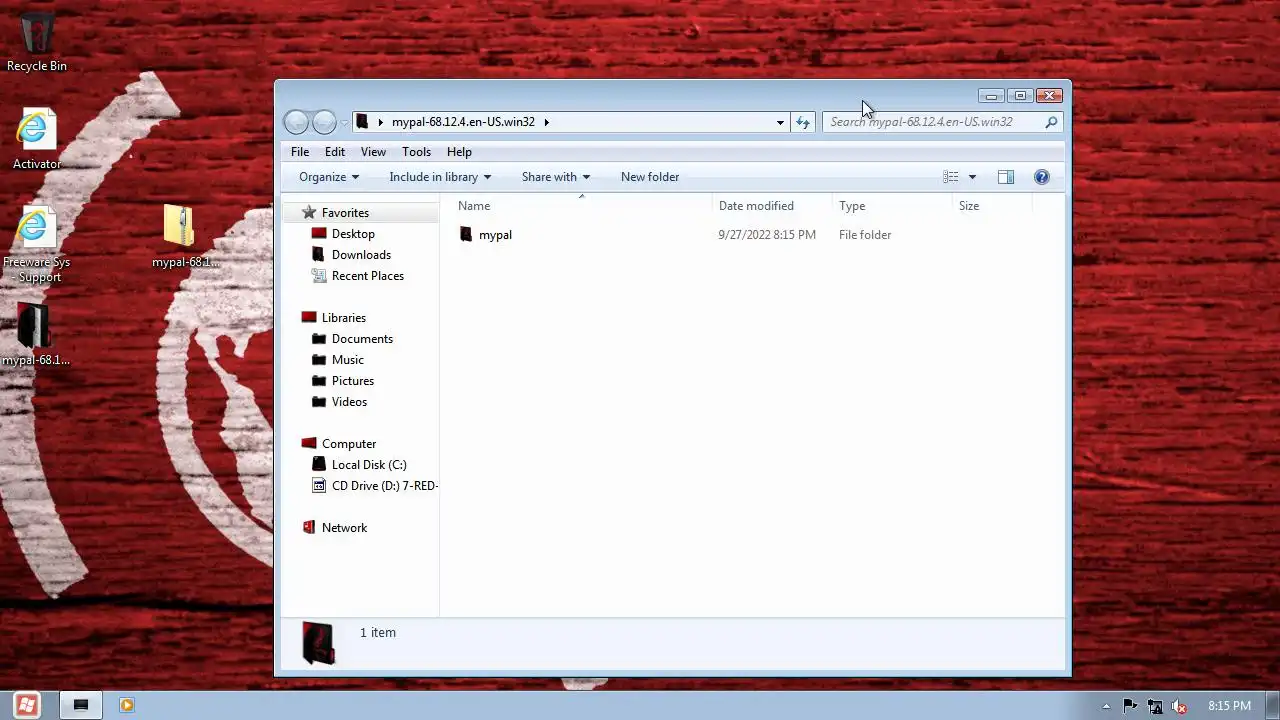
Task: Launch media player from taskbar
Action: click(x=127, y=705)
